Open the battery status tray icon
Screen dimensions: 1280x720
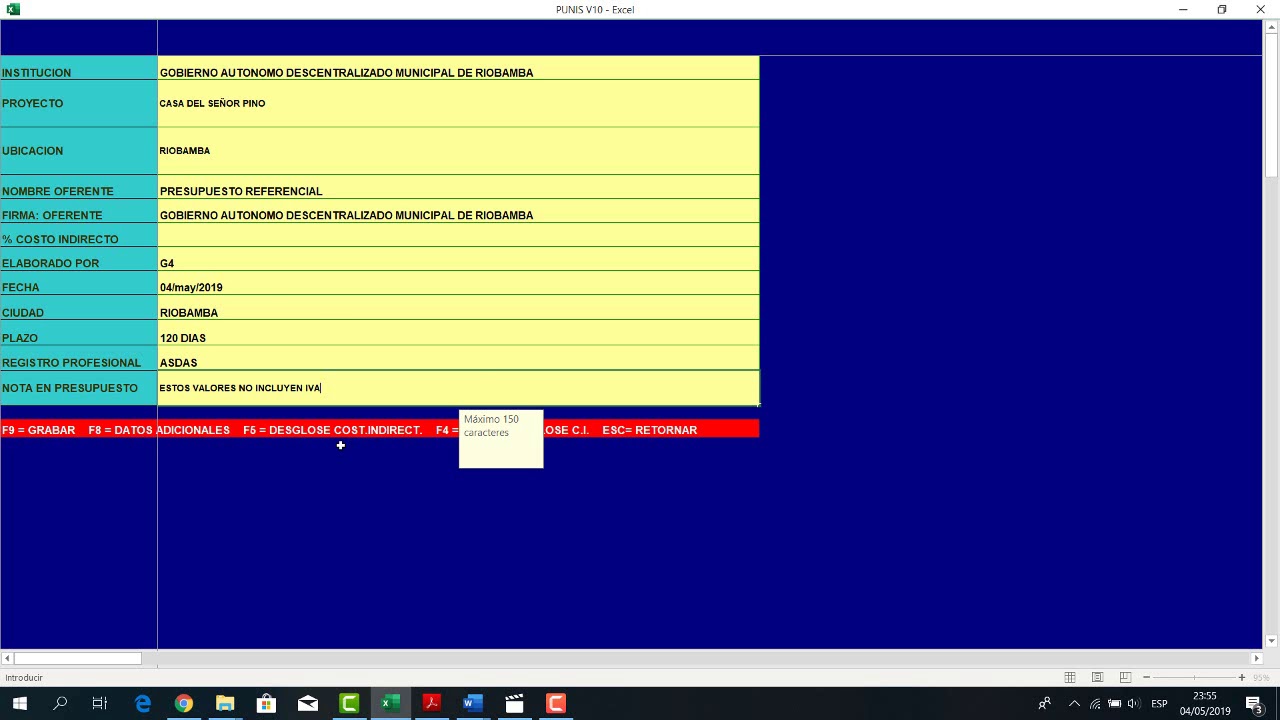1114,703
